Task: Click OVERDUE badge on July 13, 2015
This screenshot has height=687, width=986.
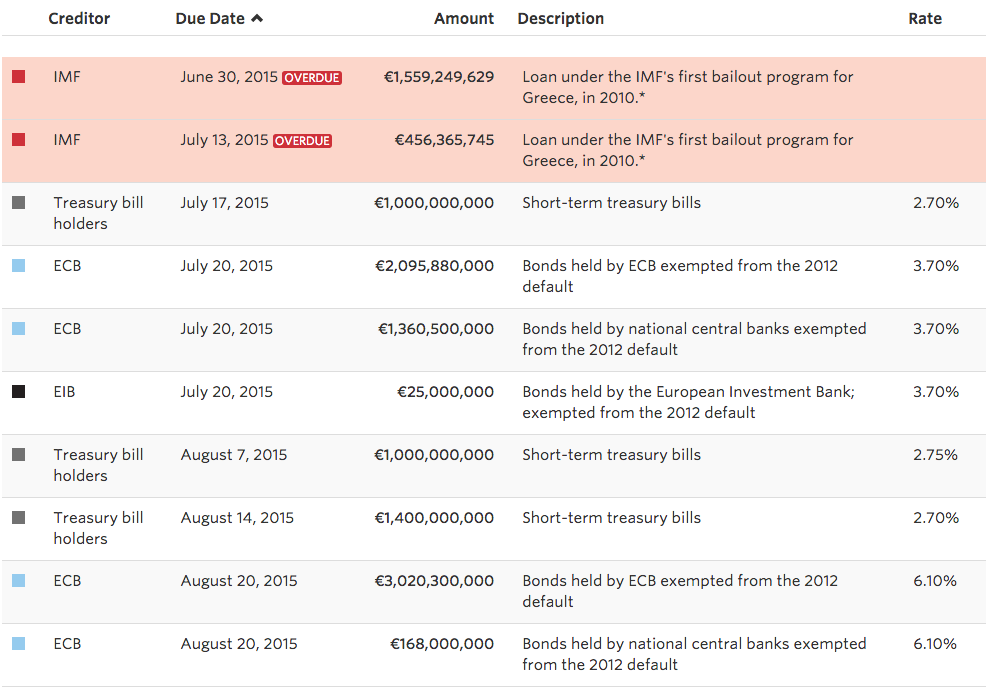Action: click(302, 141)
